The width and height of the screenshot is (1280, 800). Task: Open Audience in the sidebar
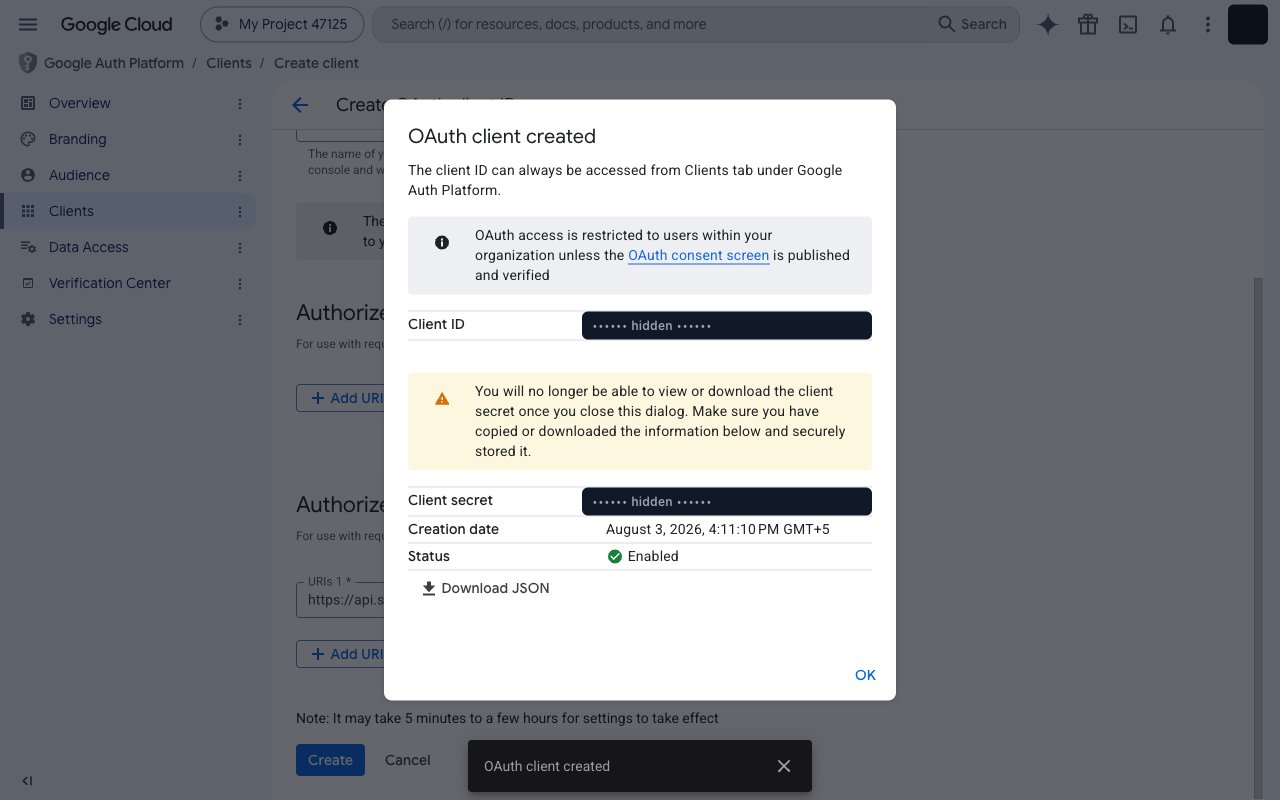click(80, 175)
